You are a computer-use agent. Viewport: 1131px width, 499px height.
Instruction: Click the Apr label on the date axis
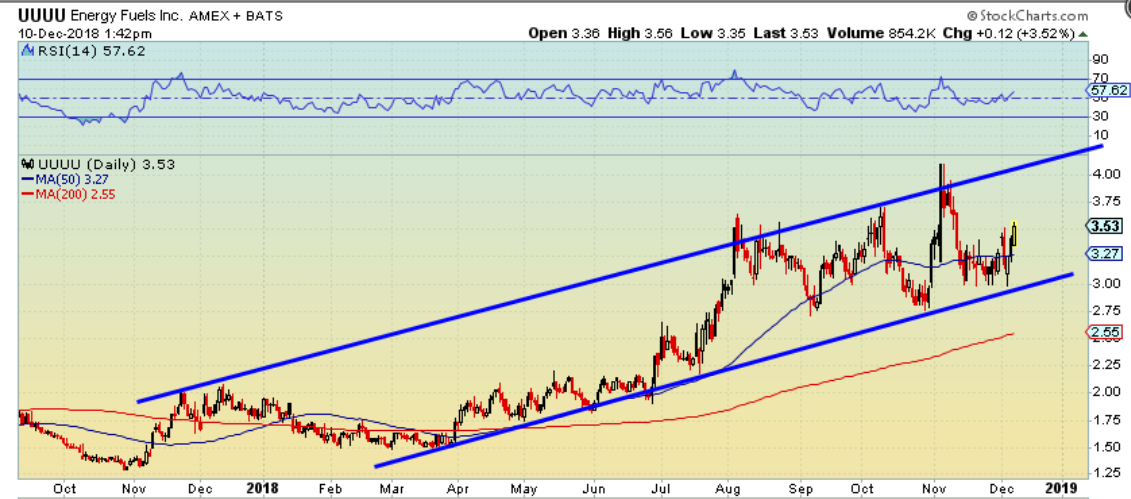(456, 487)
